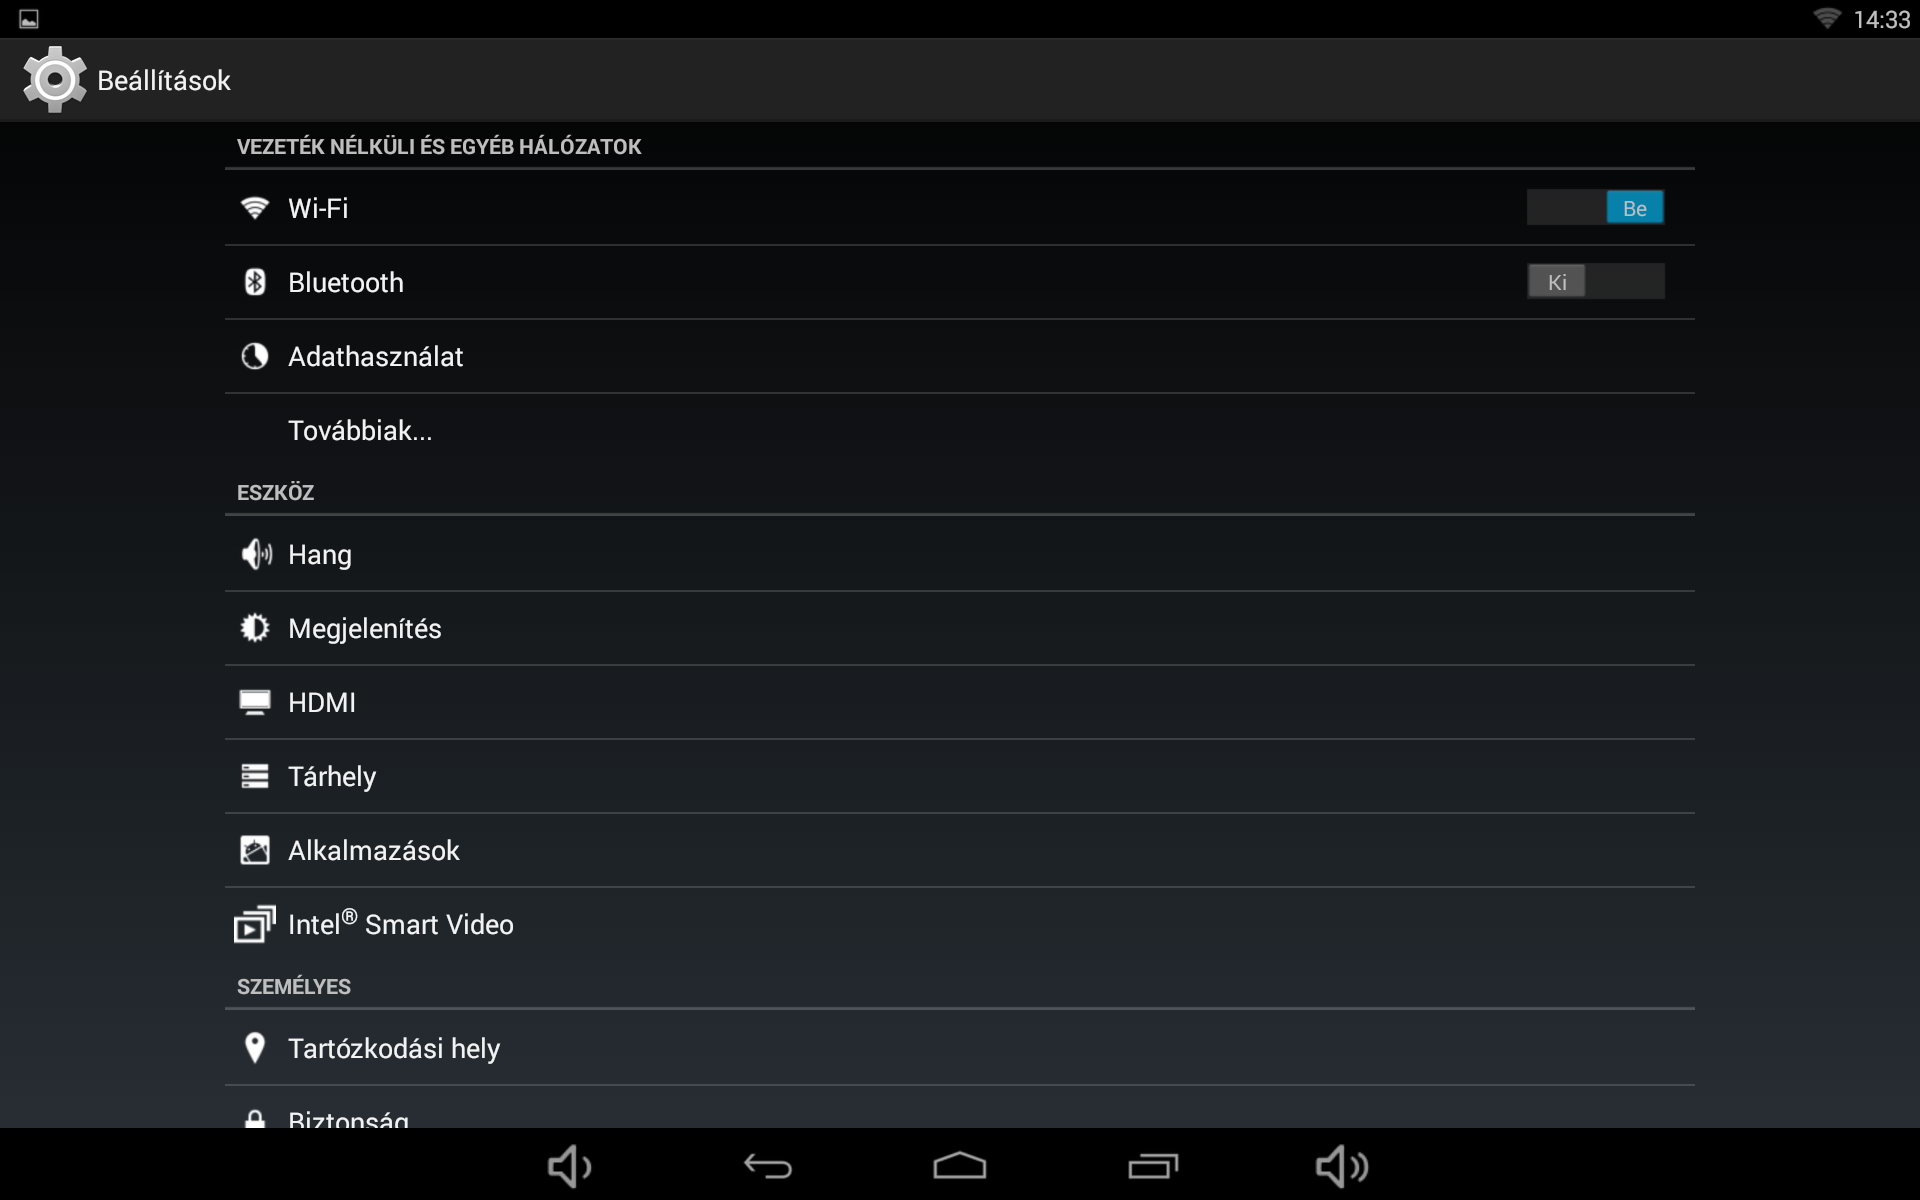Tap the Alkalmazások apps icon
This screenshot has width=1920, height=1200.
pyautogui.click(x=255, y=850)
